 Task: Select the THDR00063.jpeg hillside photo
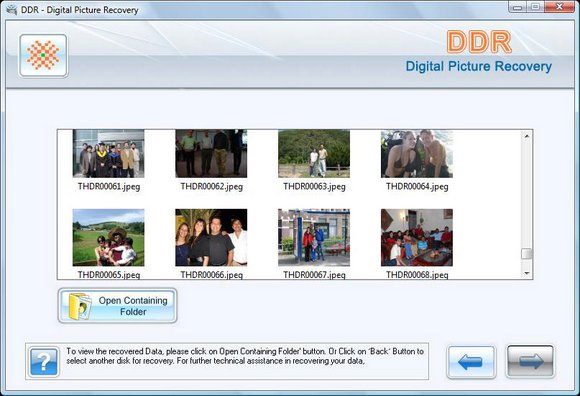314,153
